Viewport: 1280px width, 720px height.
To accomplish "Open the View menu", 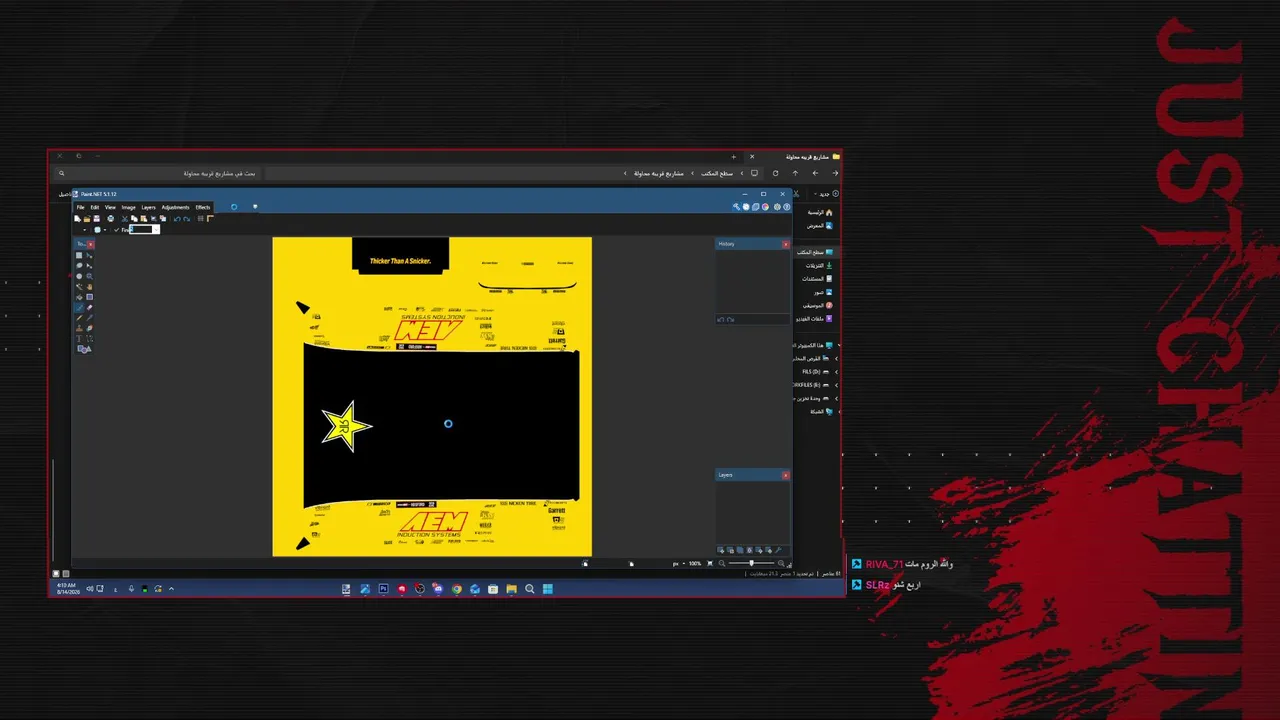I will (110, 207).
